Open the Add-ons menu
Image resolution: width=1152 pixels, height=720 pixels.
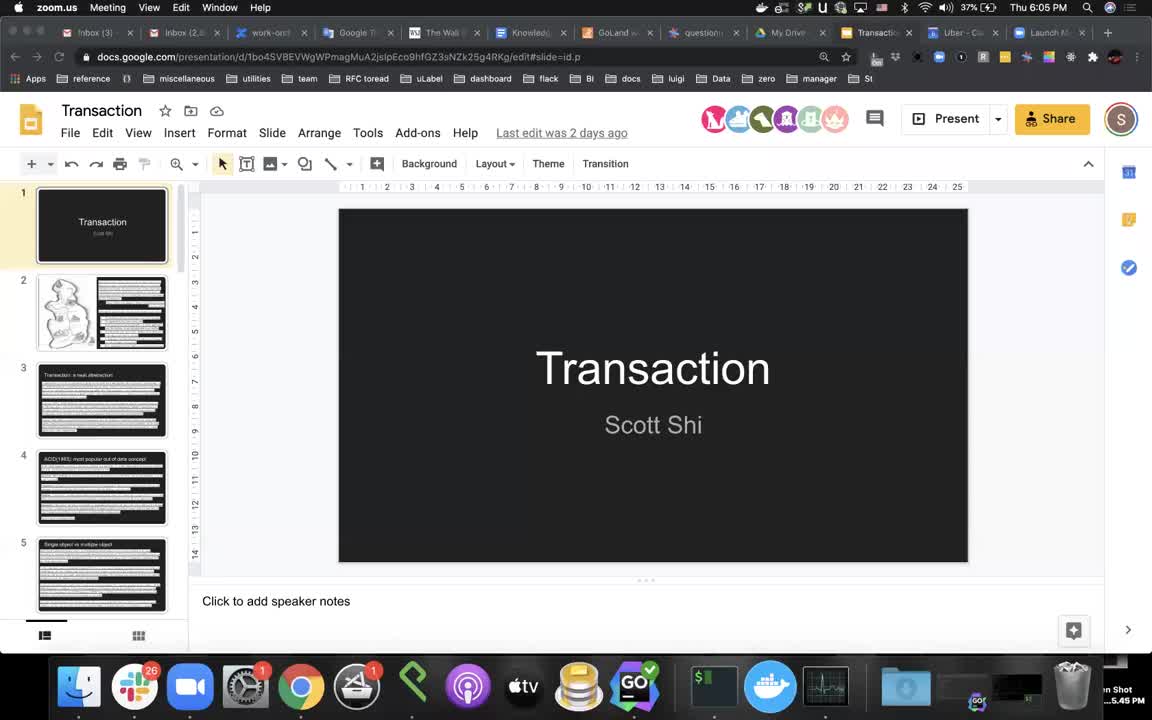pyautogui.click(x=418, y=133)
